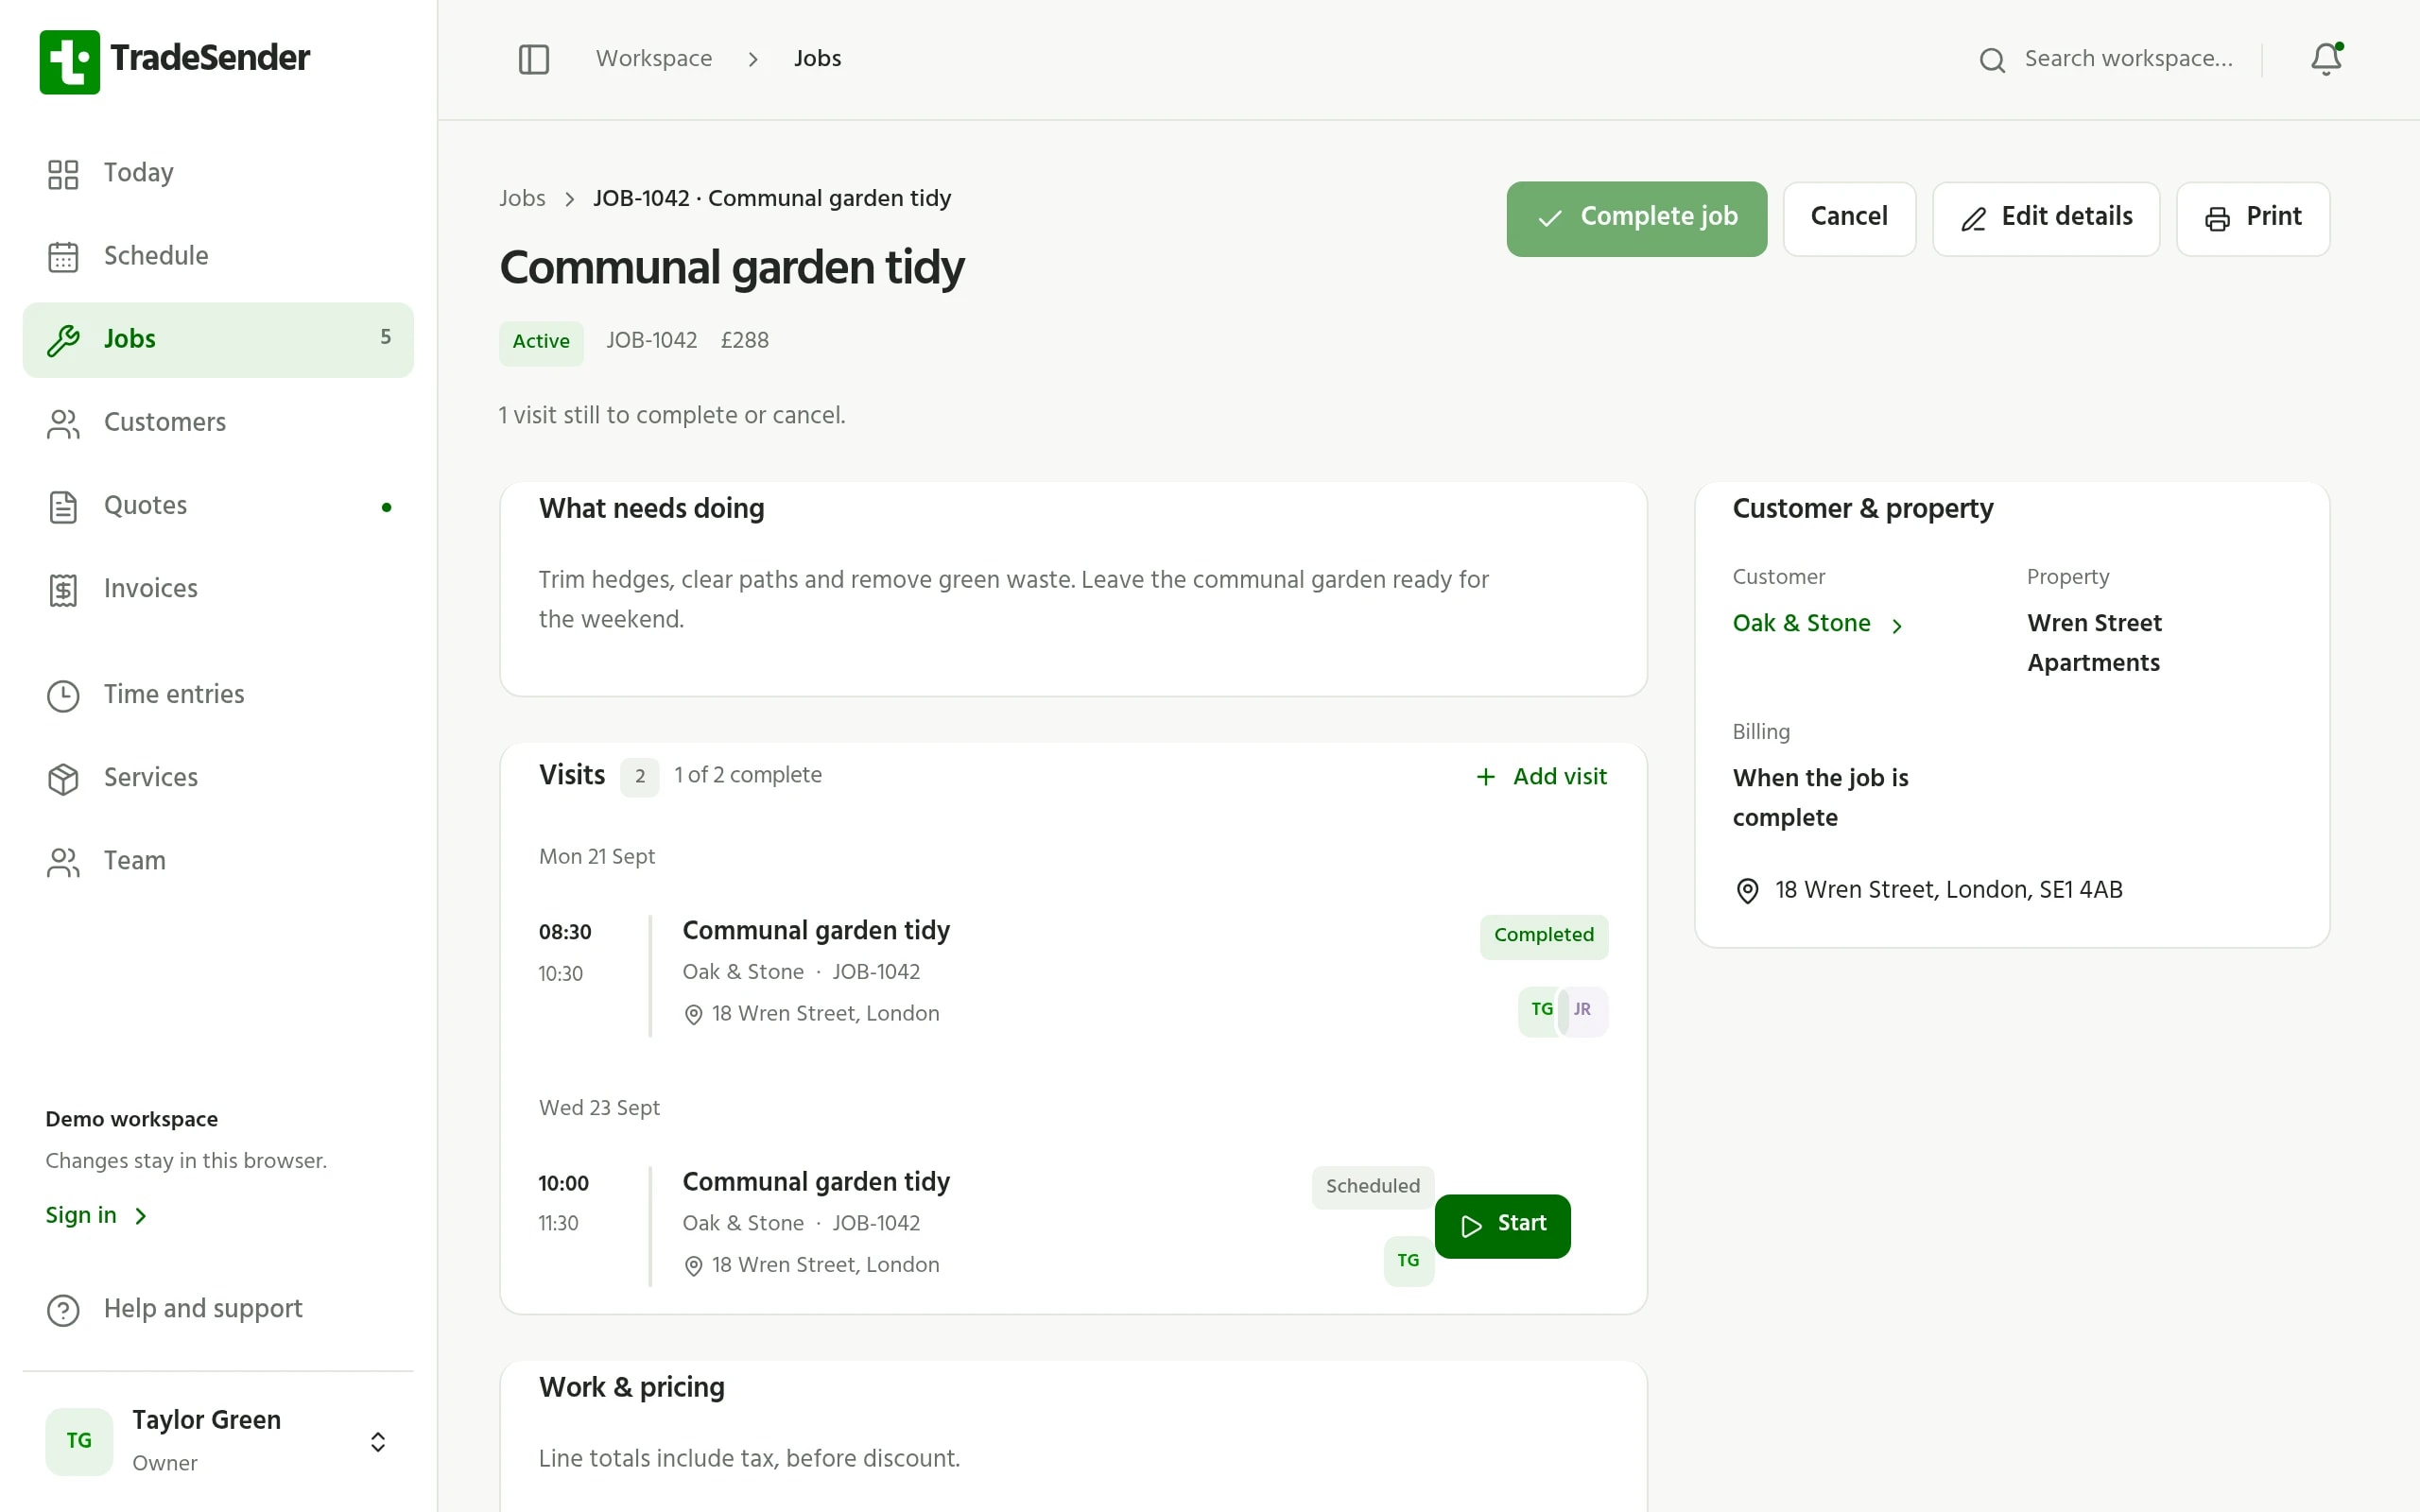Click Wren Street Apartments property text
2420x1512 pixels.
click(x=2094, y=643)
